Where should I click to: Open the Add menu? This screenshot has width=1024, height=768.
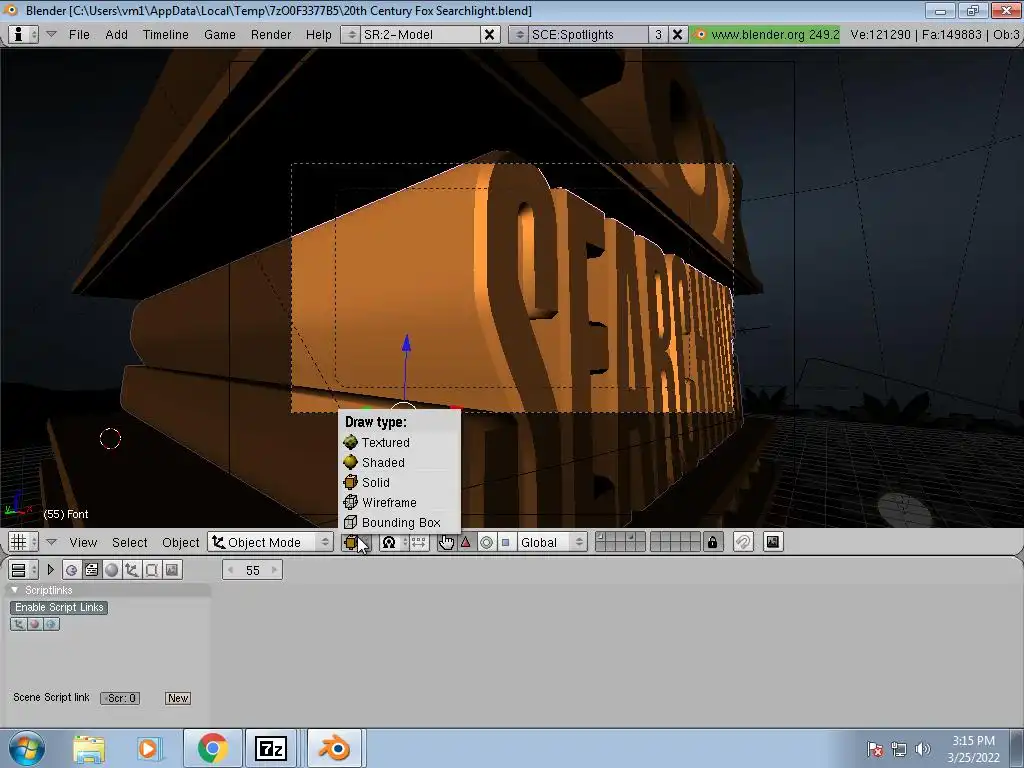(116, 35)
